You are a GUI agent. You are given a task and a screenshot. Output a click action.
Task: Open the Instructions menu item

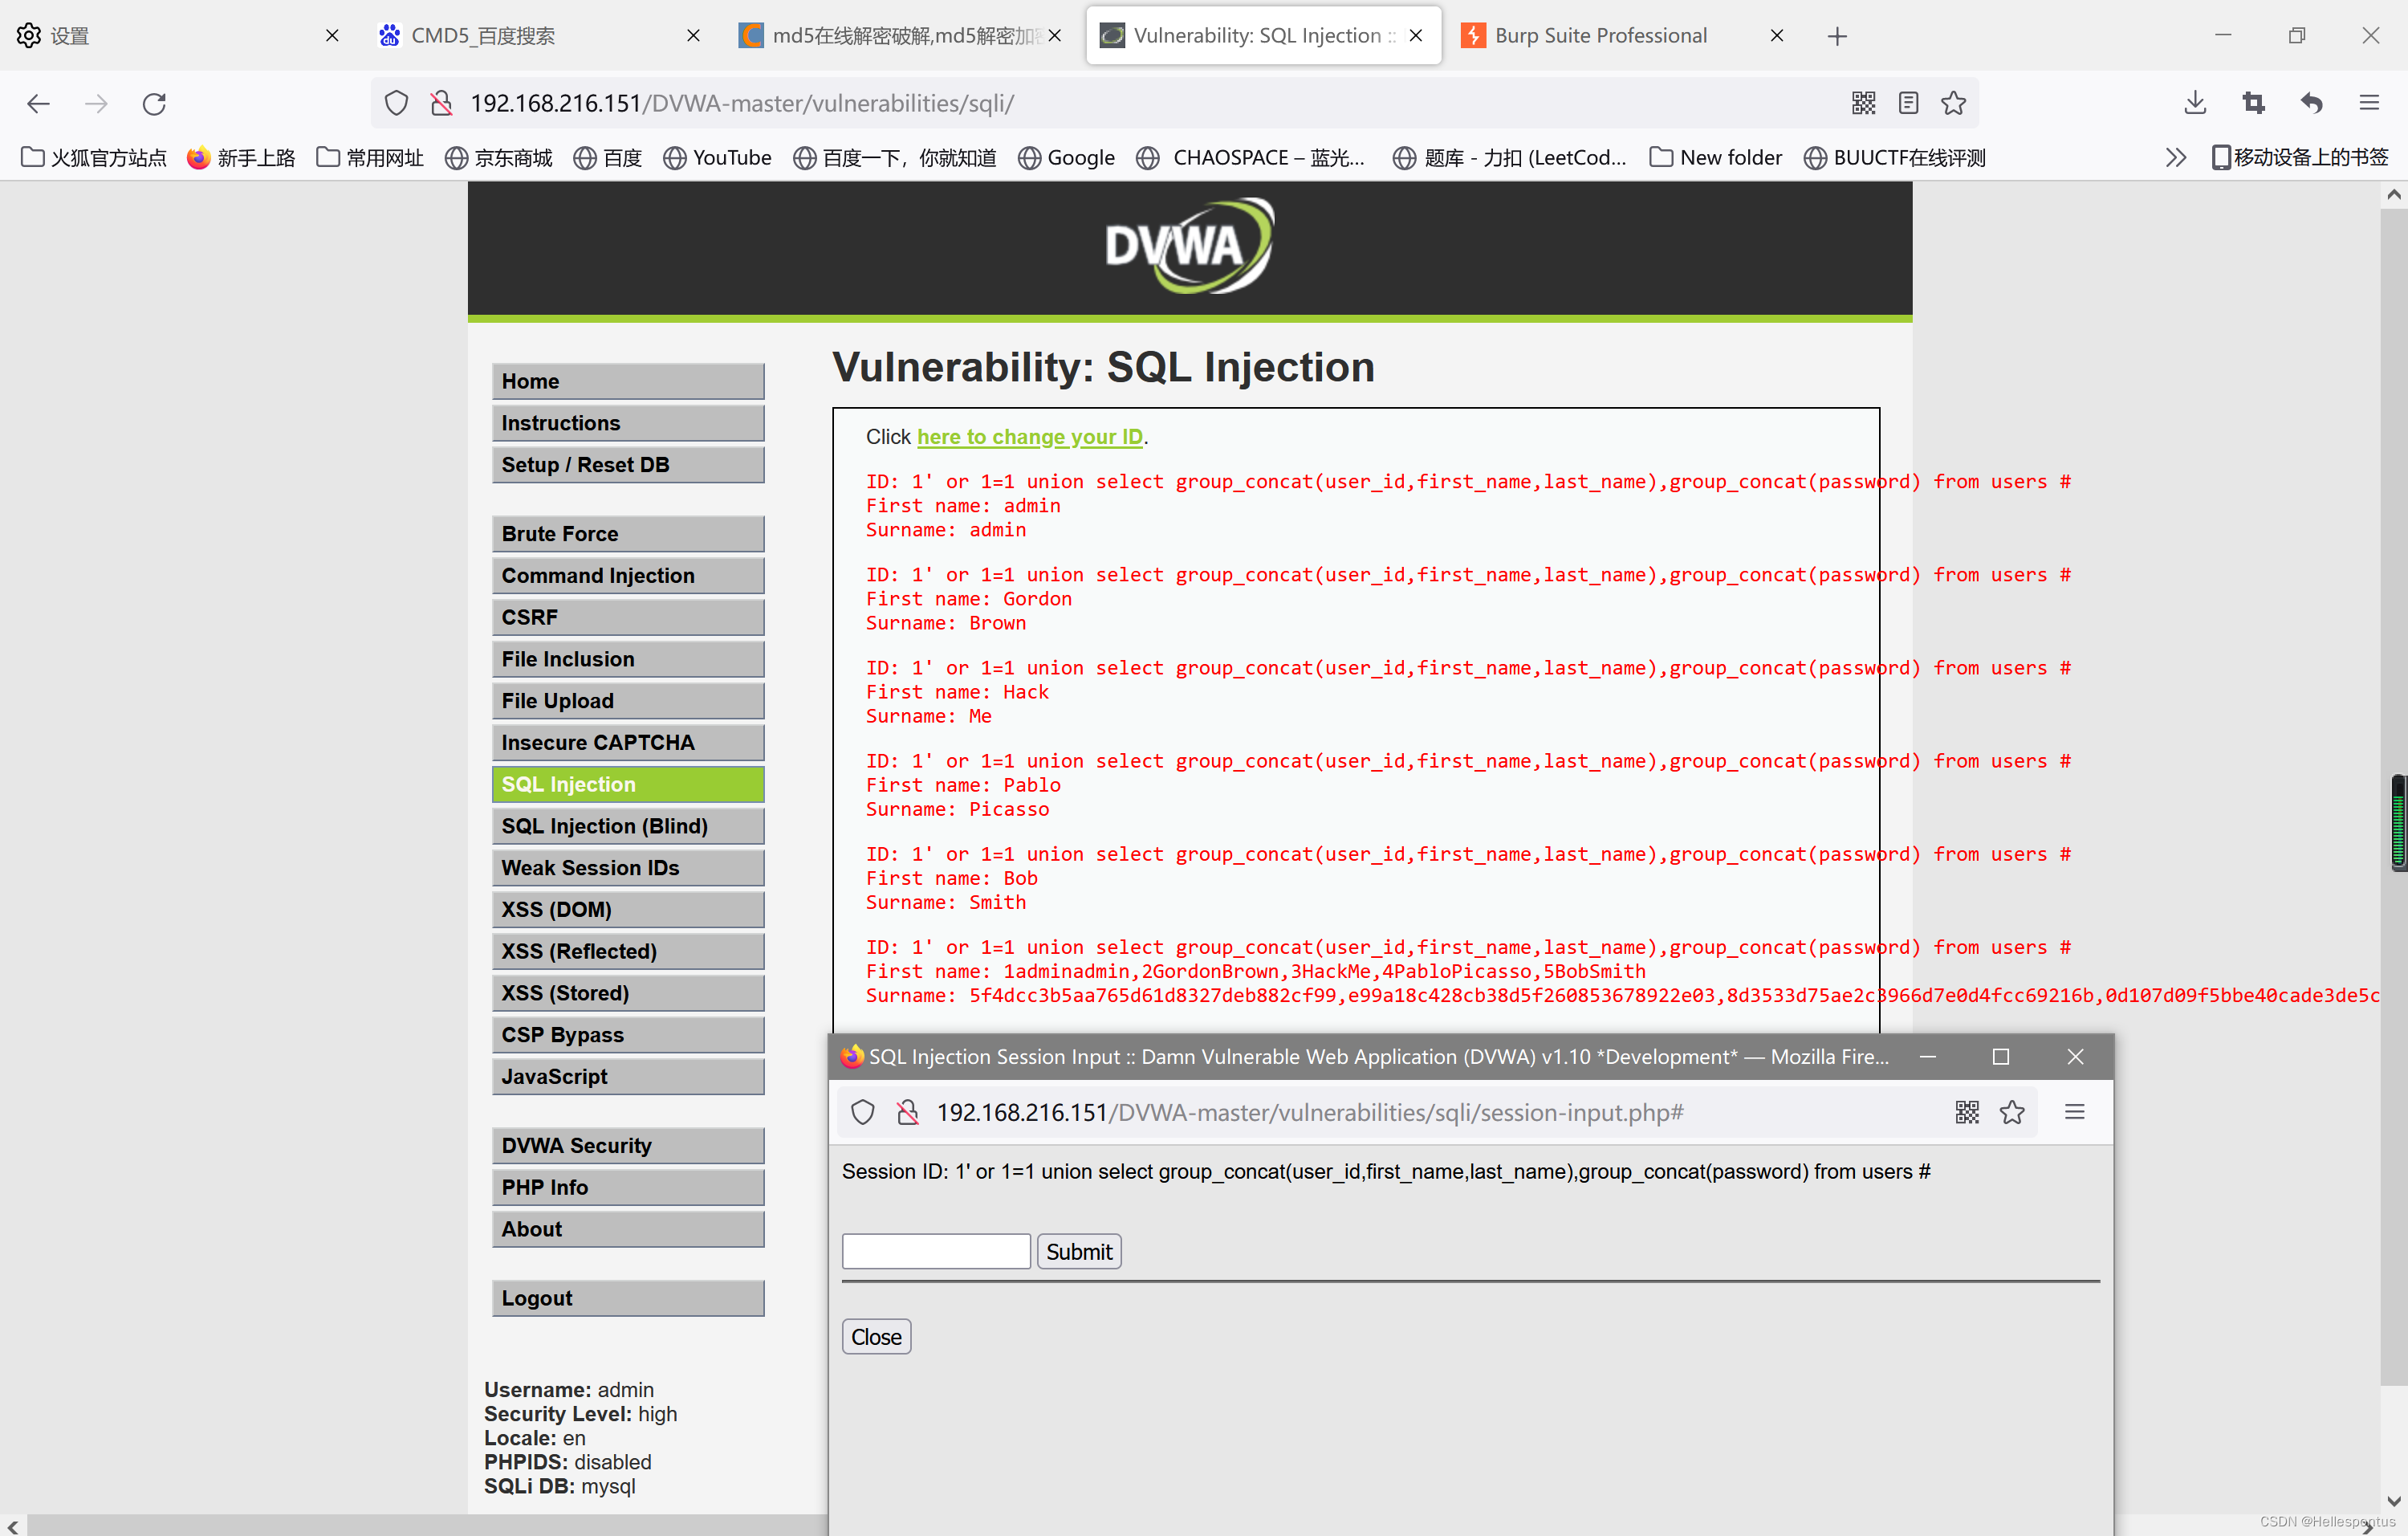[628, 423]
